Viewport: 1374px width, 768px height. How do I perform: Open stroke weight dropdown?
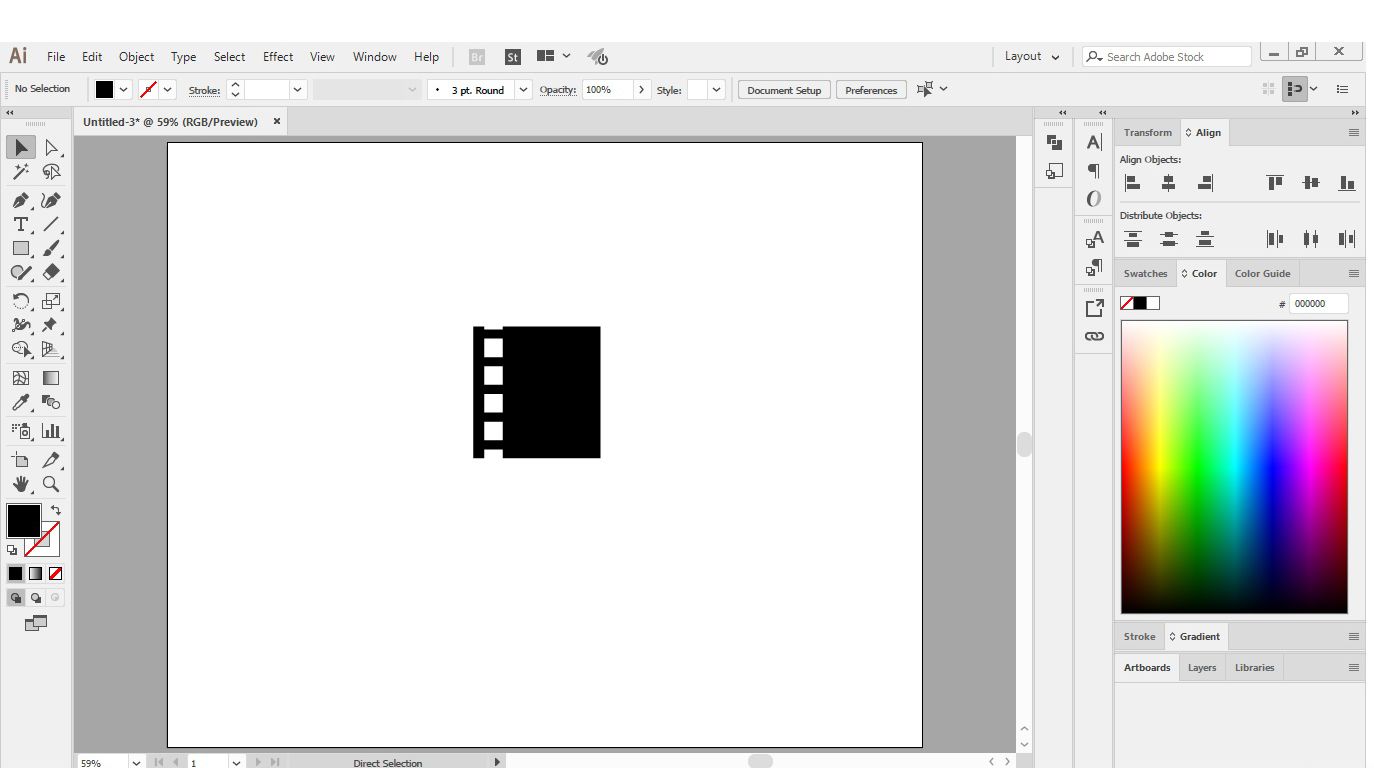[297, 90]
